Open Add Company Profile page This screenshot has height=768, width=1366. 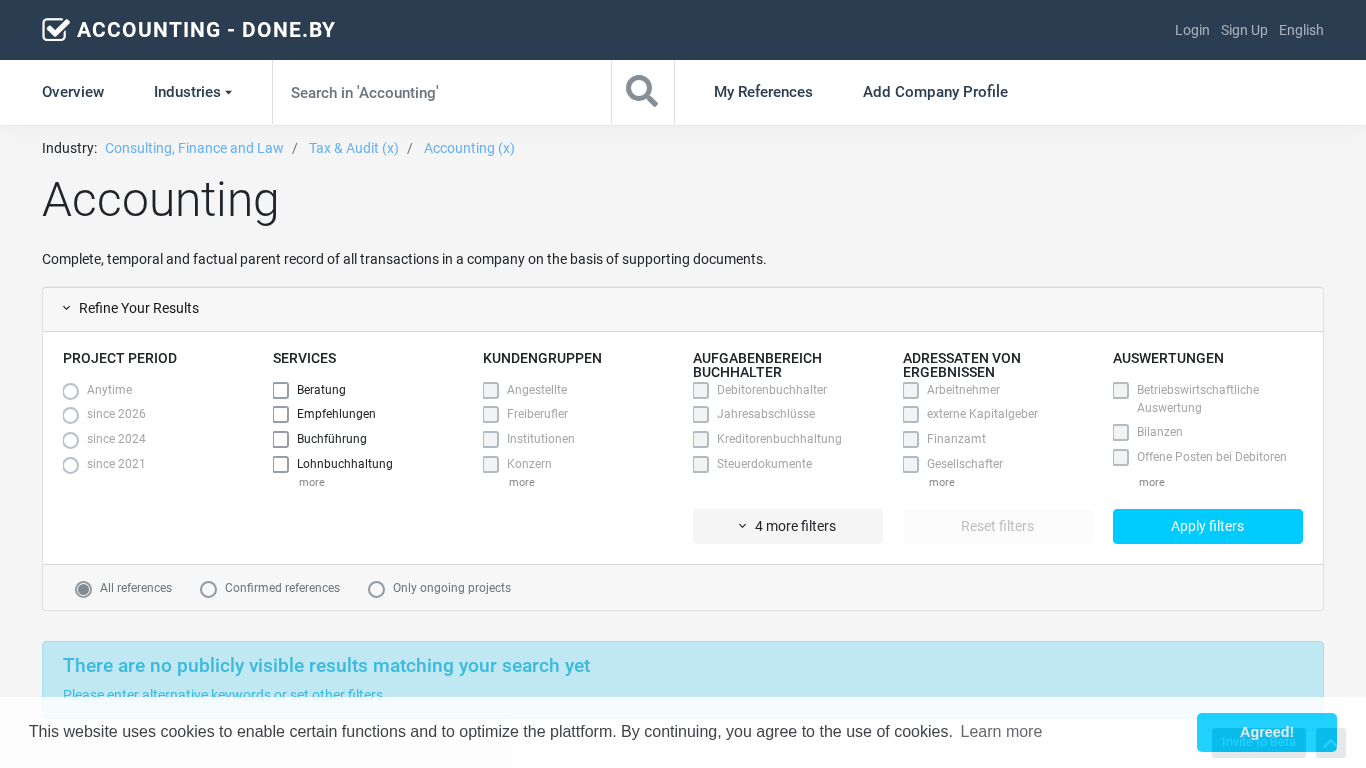tap(935, 92)
